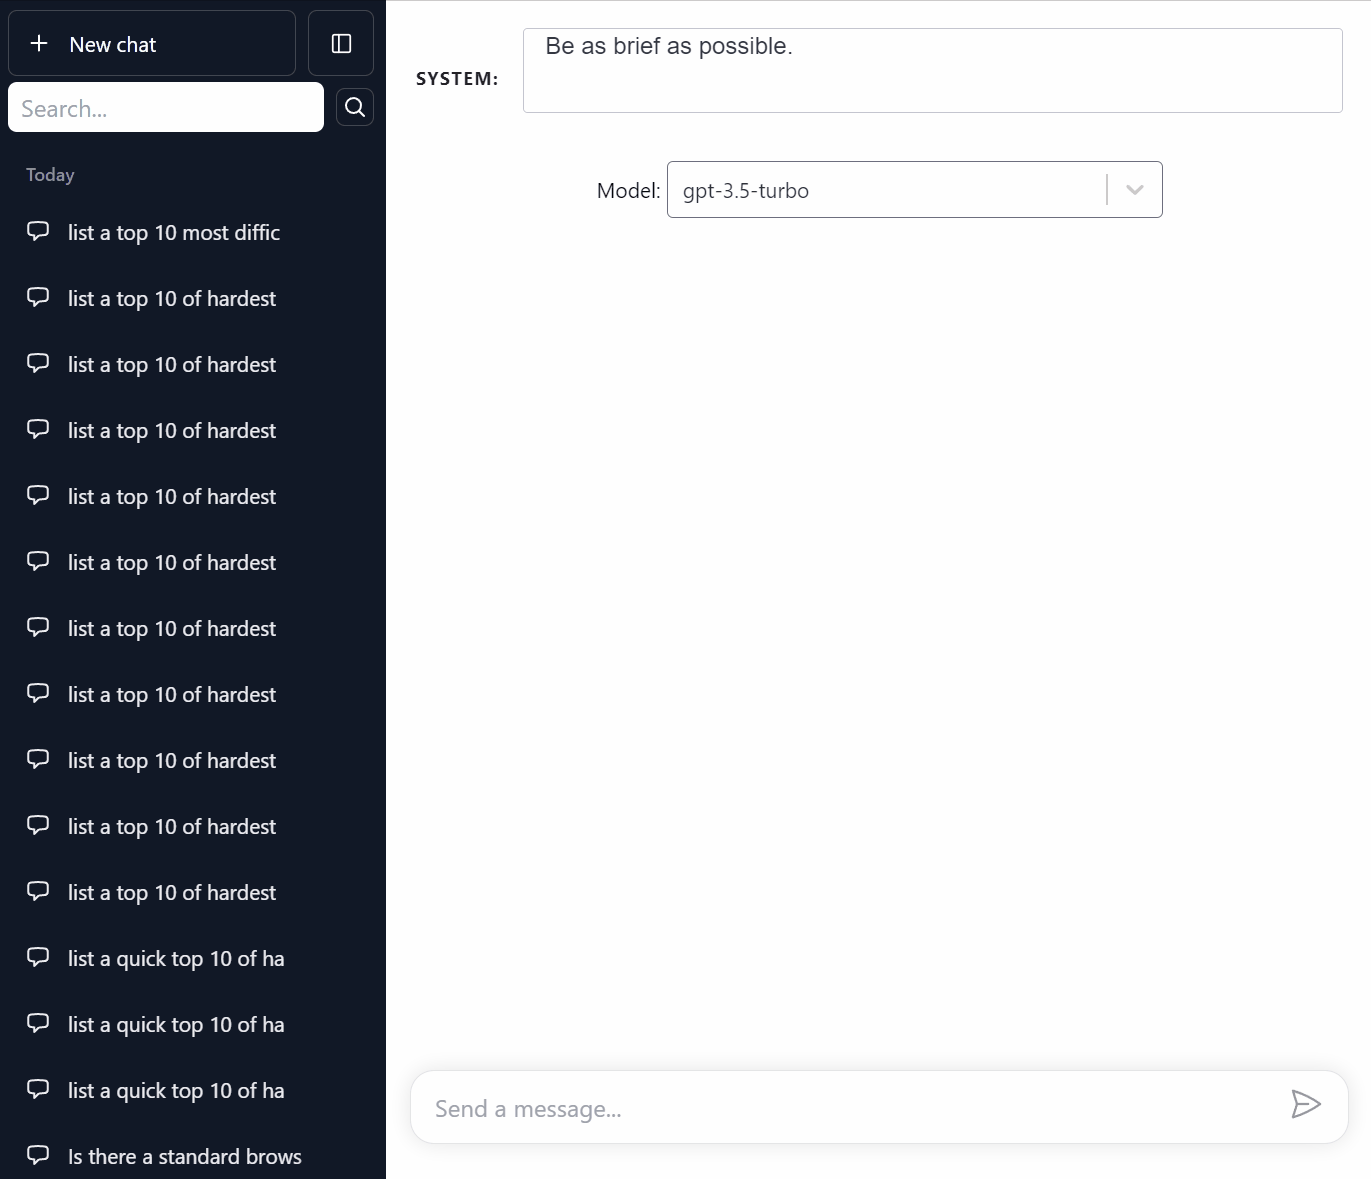The width and height of the screenshot is (1371, 1179).
Task: Click the paper plane send icon
Action: tap(1305, 1104)
